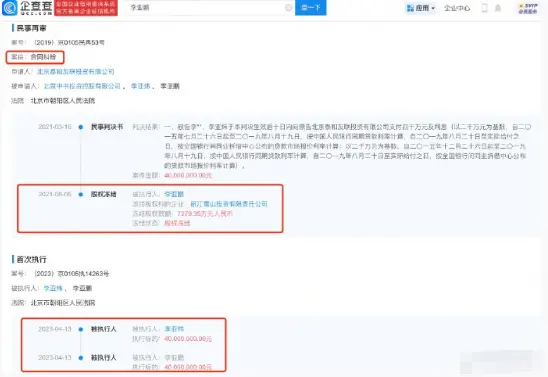Click the mobile phone icon in the header

[x=484, y=8]
